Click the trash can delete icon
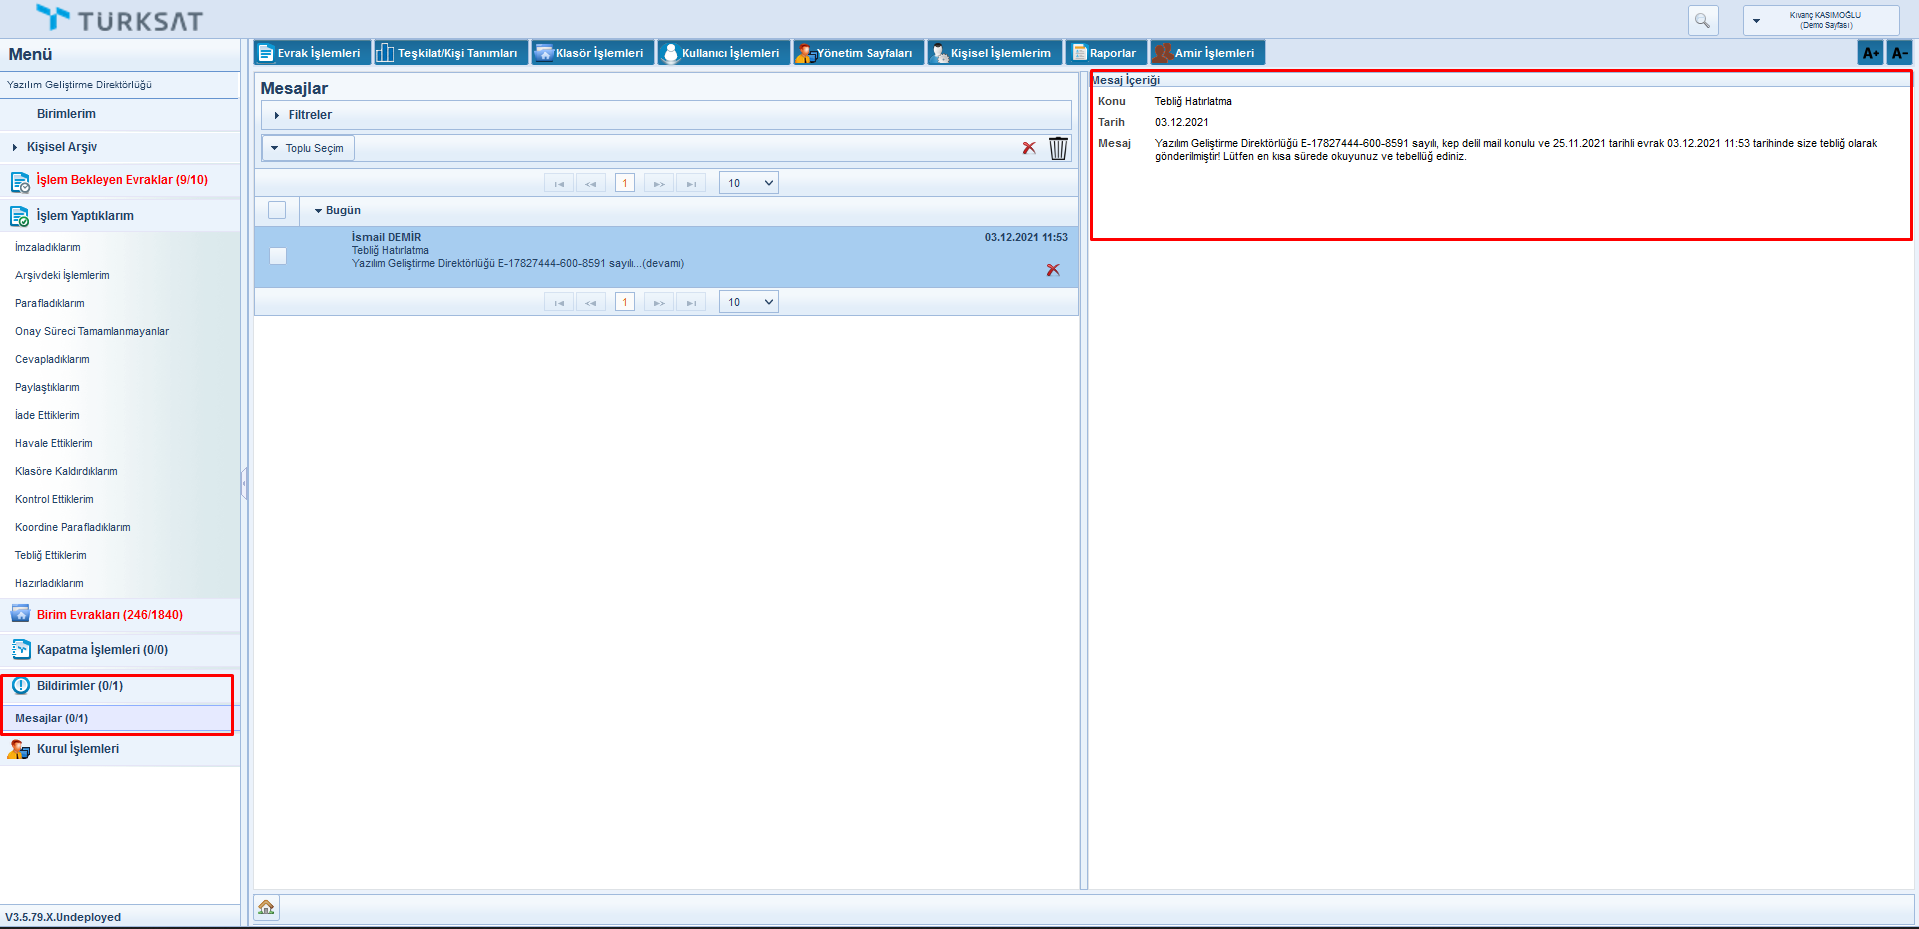This screenshot has width=1919, height=929. (1058, 148)
